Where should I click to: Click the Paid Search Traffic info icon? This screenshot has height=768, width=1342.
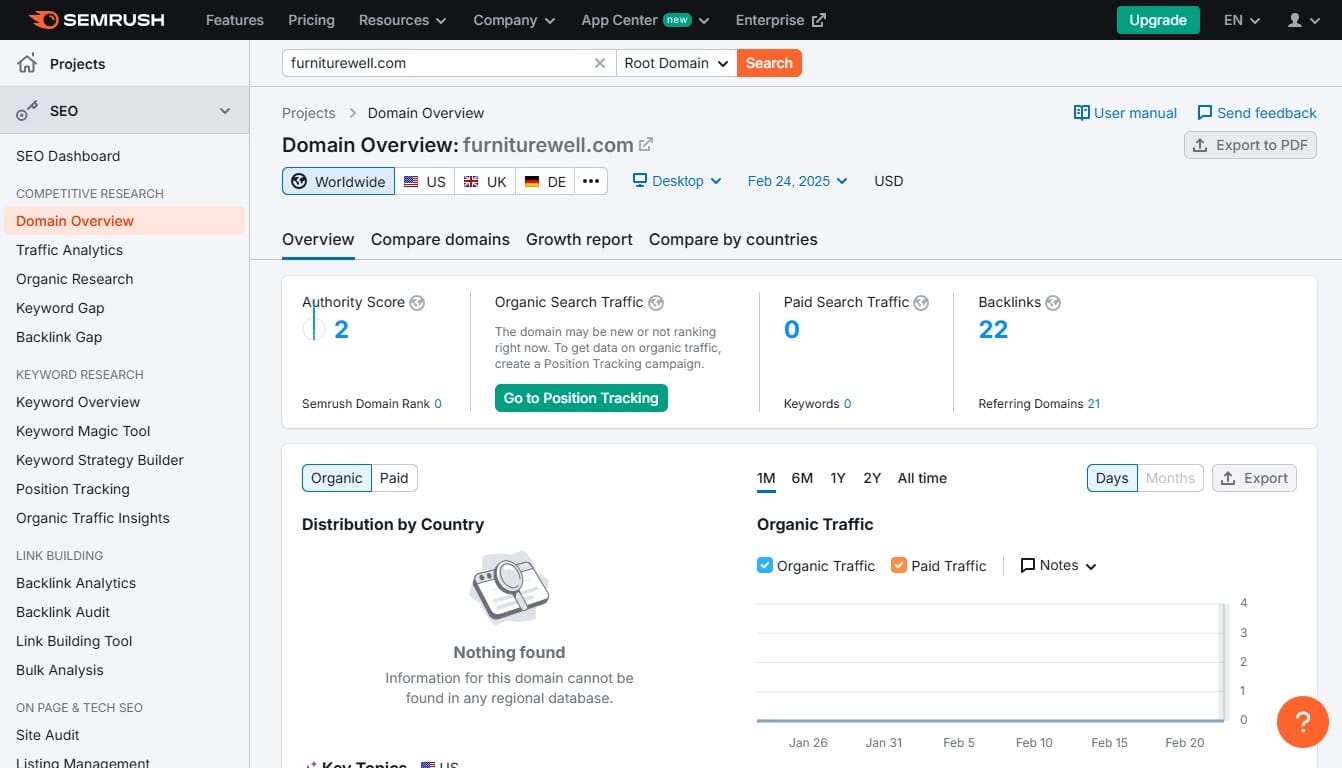coord(921,303)
